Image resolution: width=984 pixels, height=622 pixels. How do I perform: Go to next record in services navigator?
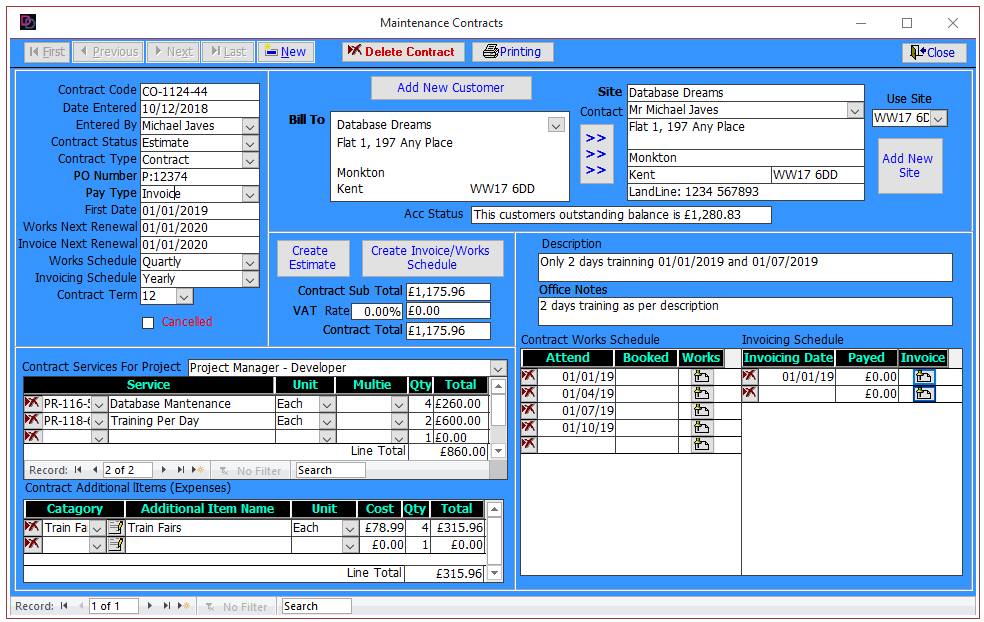pyautogui.click(x=164, y=469)
